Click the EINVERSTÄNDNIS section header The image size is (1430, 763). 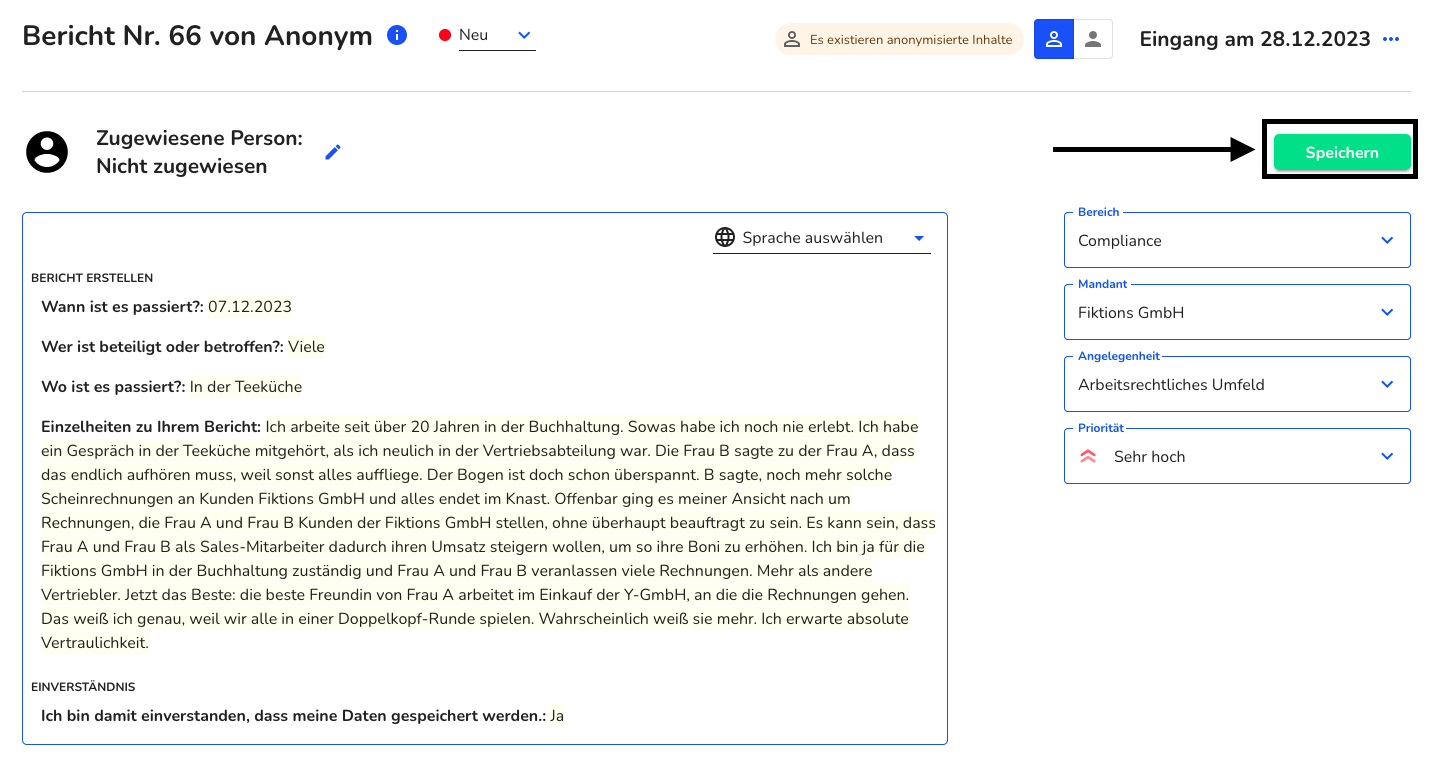[x=83, y=687]
